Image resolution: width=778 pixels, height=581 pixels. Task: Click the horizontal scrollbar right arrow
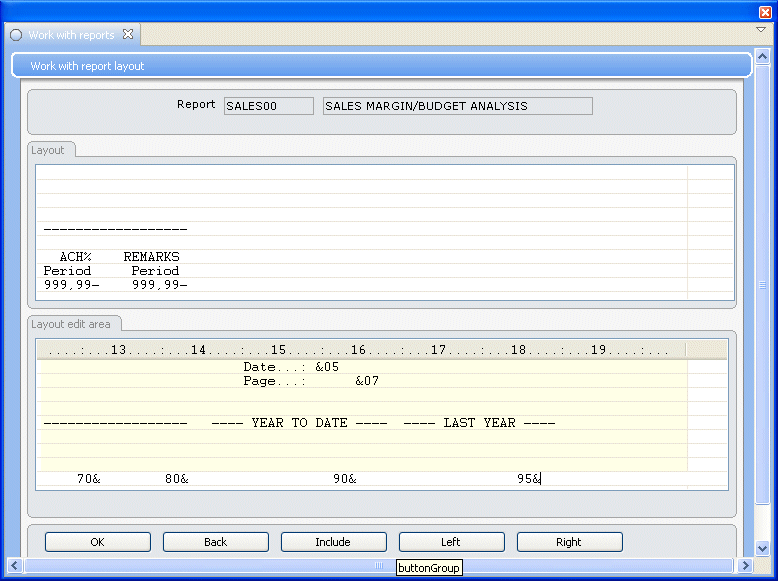coord(746,566)
